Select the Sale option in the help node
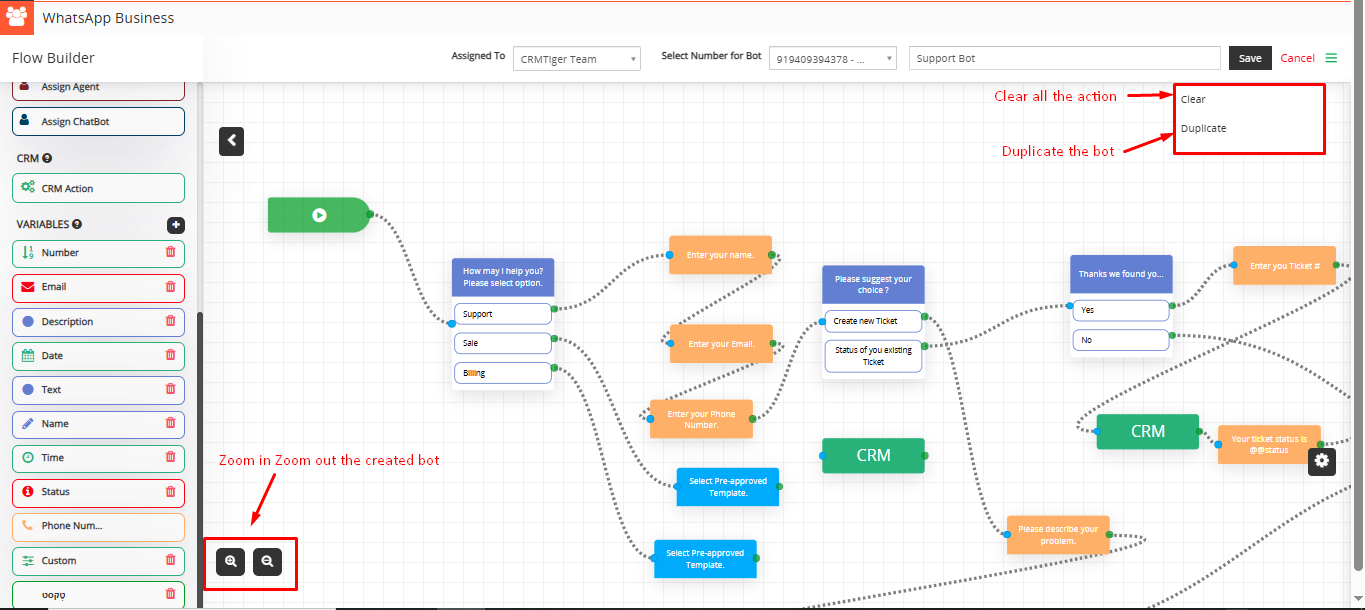This screenshot has width=1365, height=610. pyautogui.click(x=503, y=343)
